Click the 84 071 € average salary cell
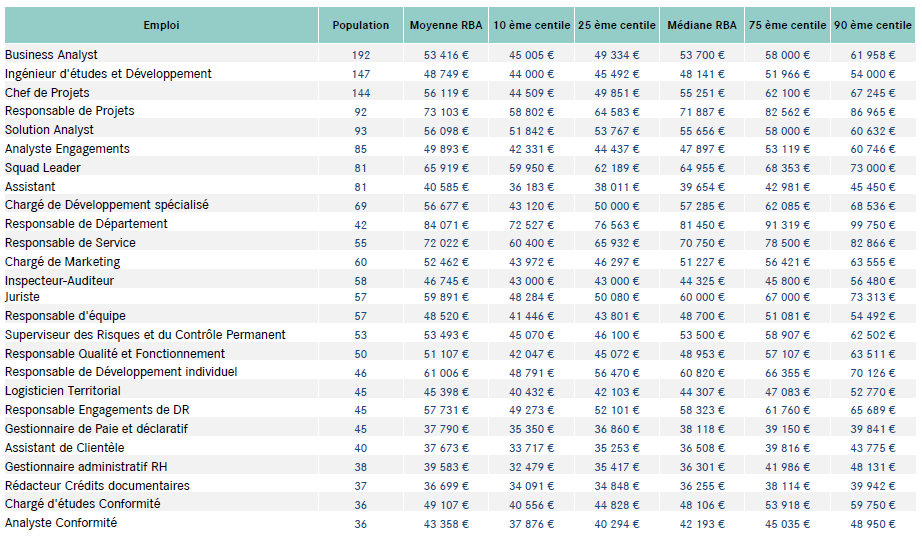 pos(446,224)
